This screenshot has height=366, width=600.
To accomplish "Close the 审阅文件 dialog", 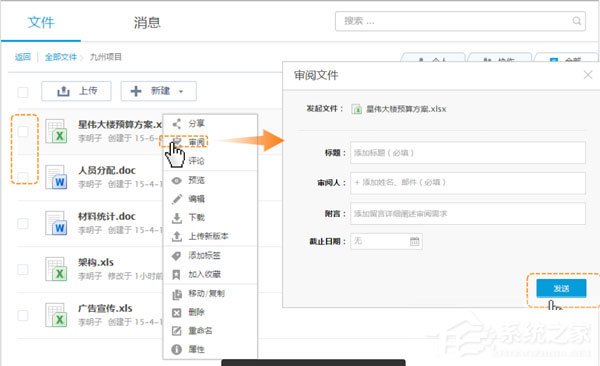I will pyautogui.click(x=588, y=75).
